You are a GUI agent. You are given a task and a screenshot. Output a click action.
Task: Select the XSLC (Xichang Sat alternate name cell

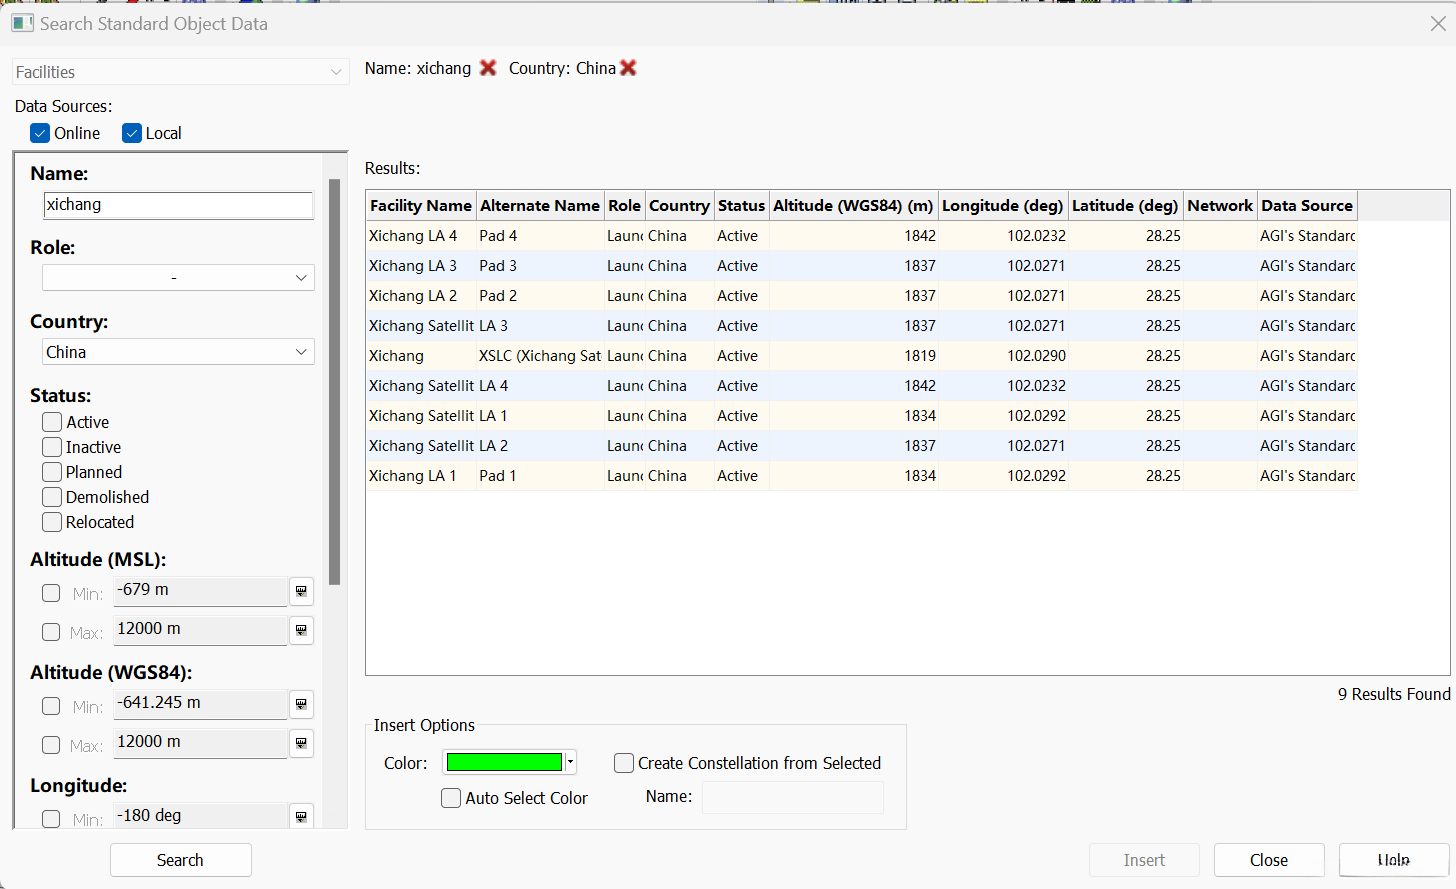[x=540, y=356]
